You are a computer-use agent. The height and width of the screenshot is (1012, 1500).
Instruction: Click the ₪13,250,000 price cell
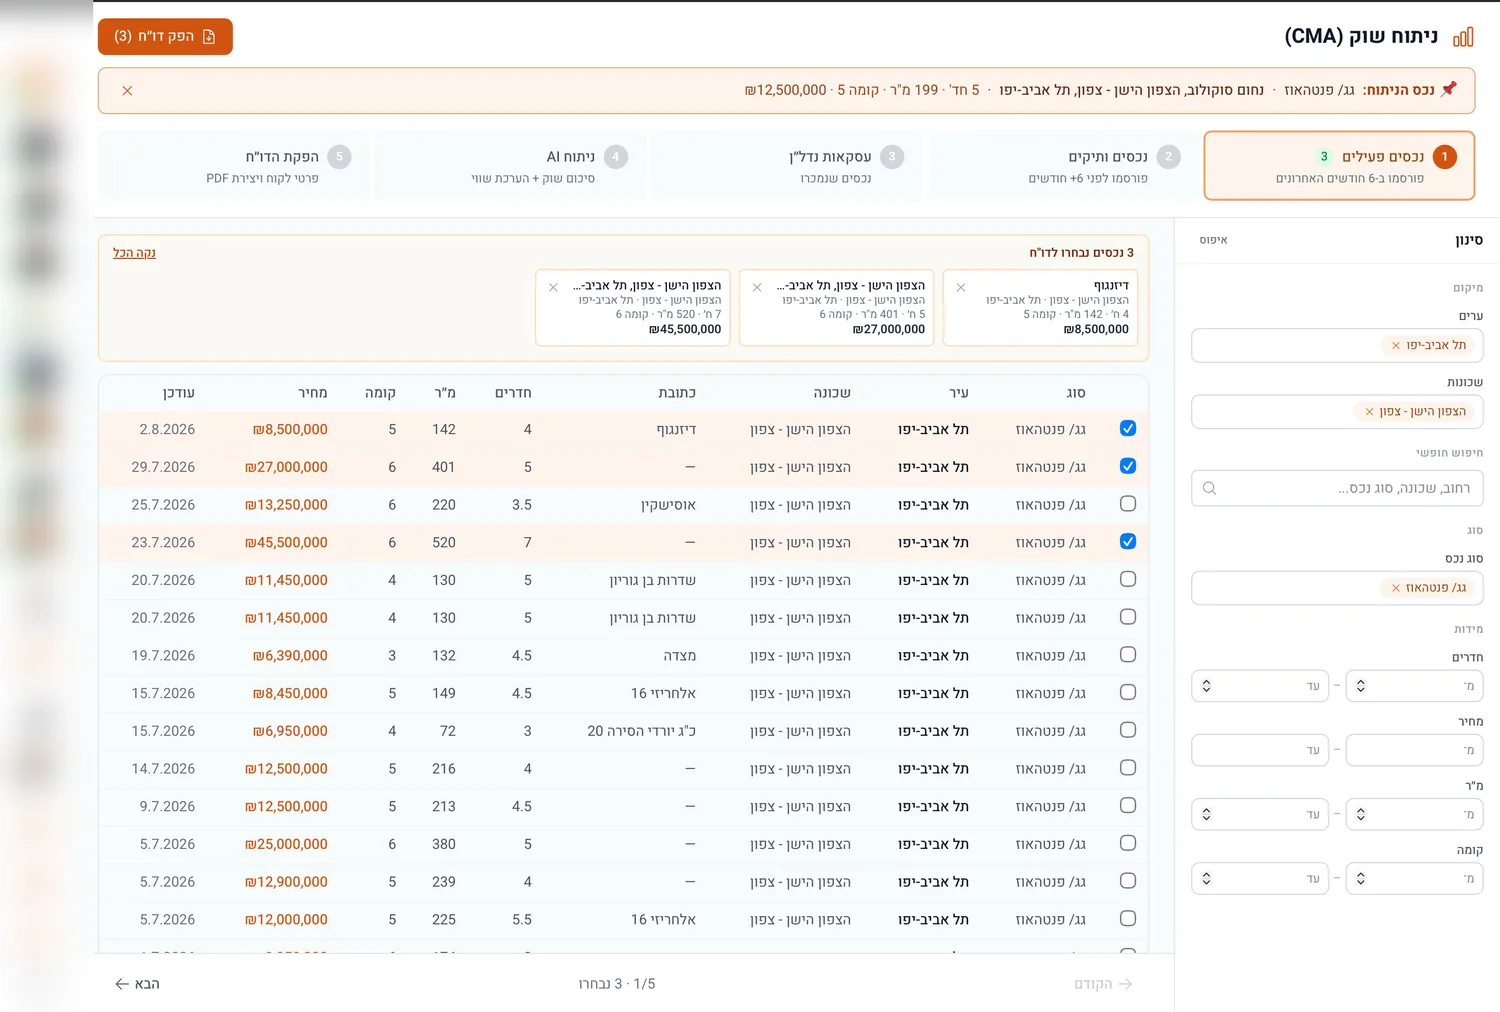[x=287, y=505]
